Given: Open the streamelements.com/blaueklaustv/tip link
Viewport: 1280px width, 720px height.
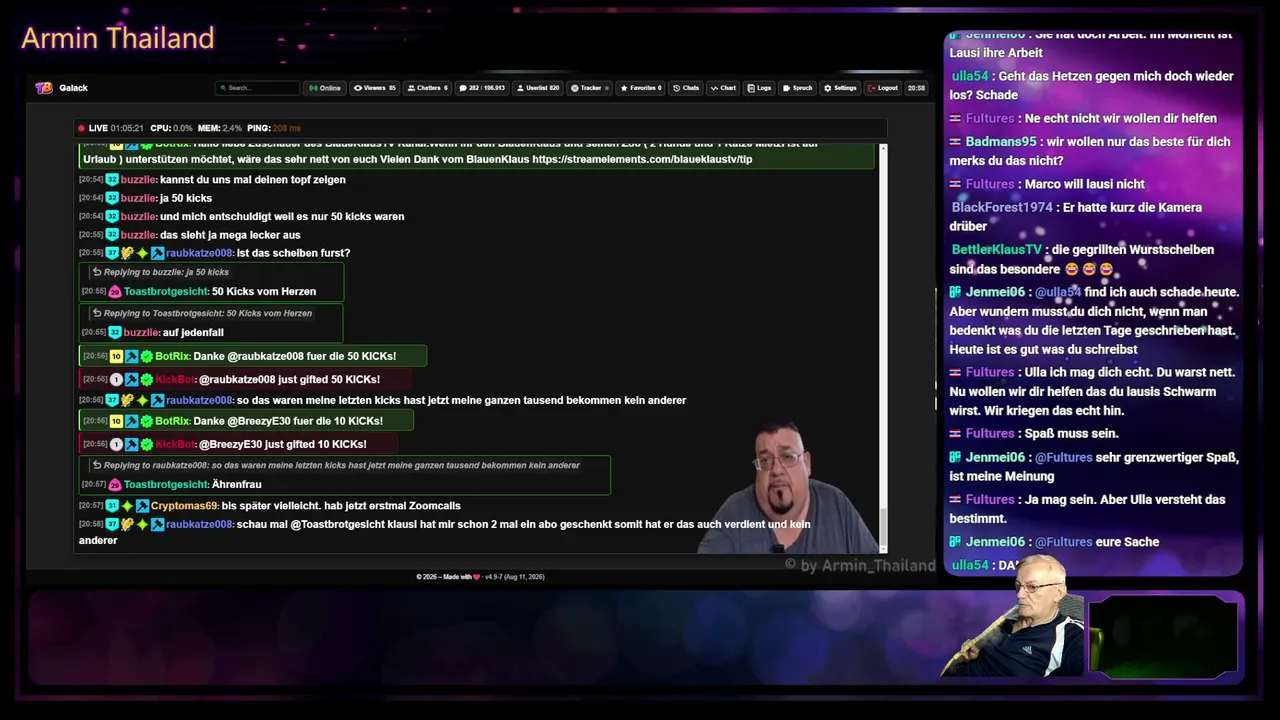Looking at the screenshot, I should tap(642, 159).
